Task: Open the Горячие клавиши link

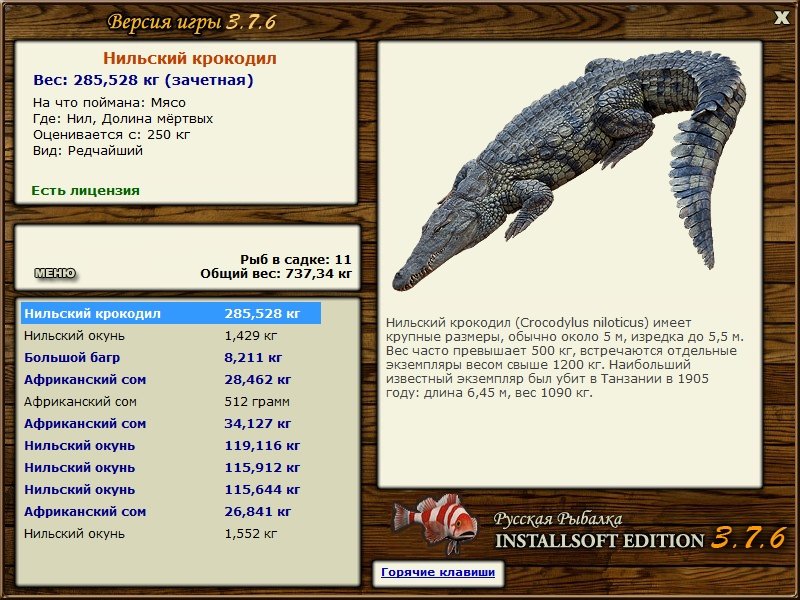Action: pyautogui.click(x=438, y=572)
